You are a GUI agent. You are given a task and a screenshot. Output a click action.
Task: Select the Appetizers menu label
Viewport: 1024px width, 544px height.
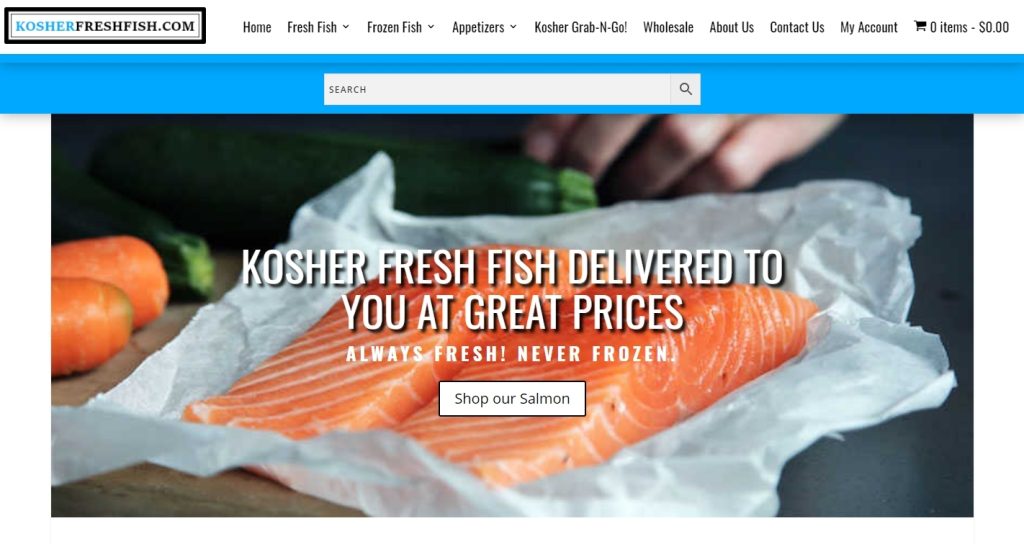click(x=478, y=27)
